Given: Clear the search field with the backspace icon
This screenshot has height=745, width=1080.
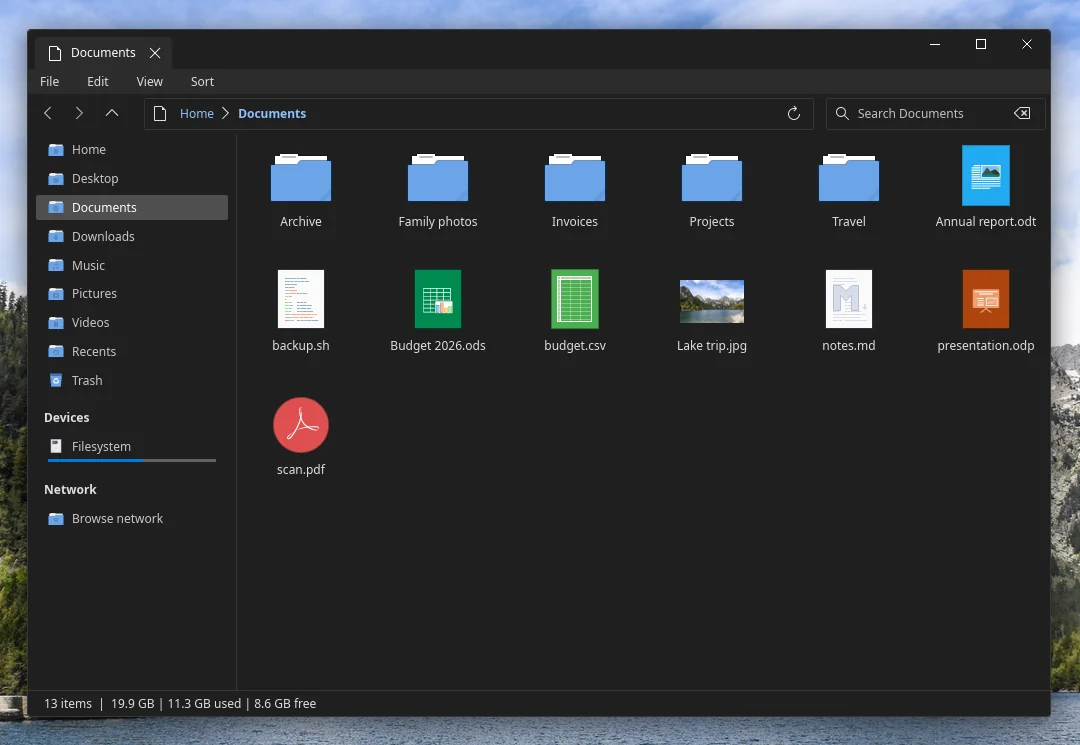Looking at the screenshot, I should (1022, 113).
